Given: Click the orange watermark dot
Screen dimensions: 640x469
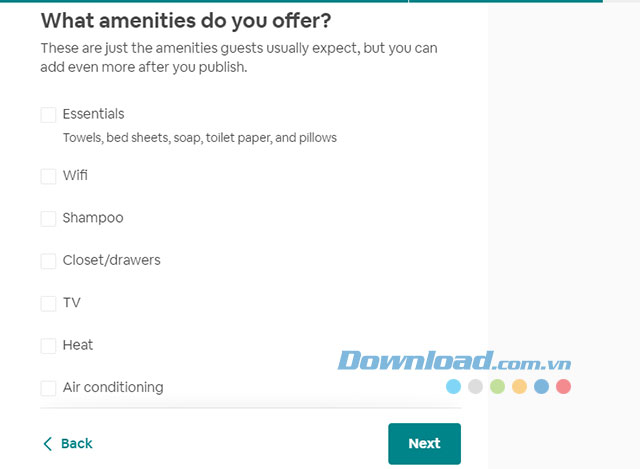Looking at the screenshot, I should pos(519,386).
